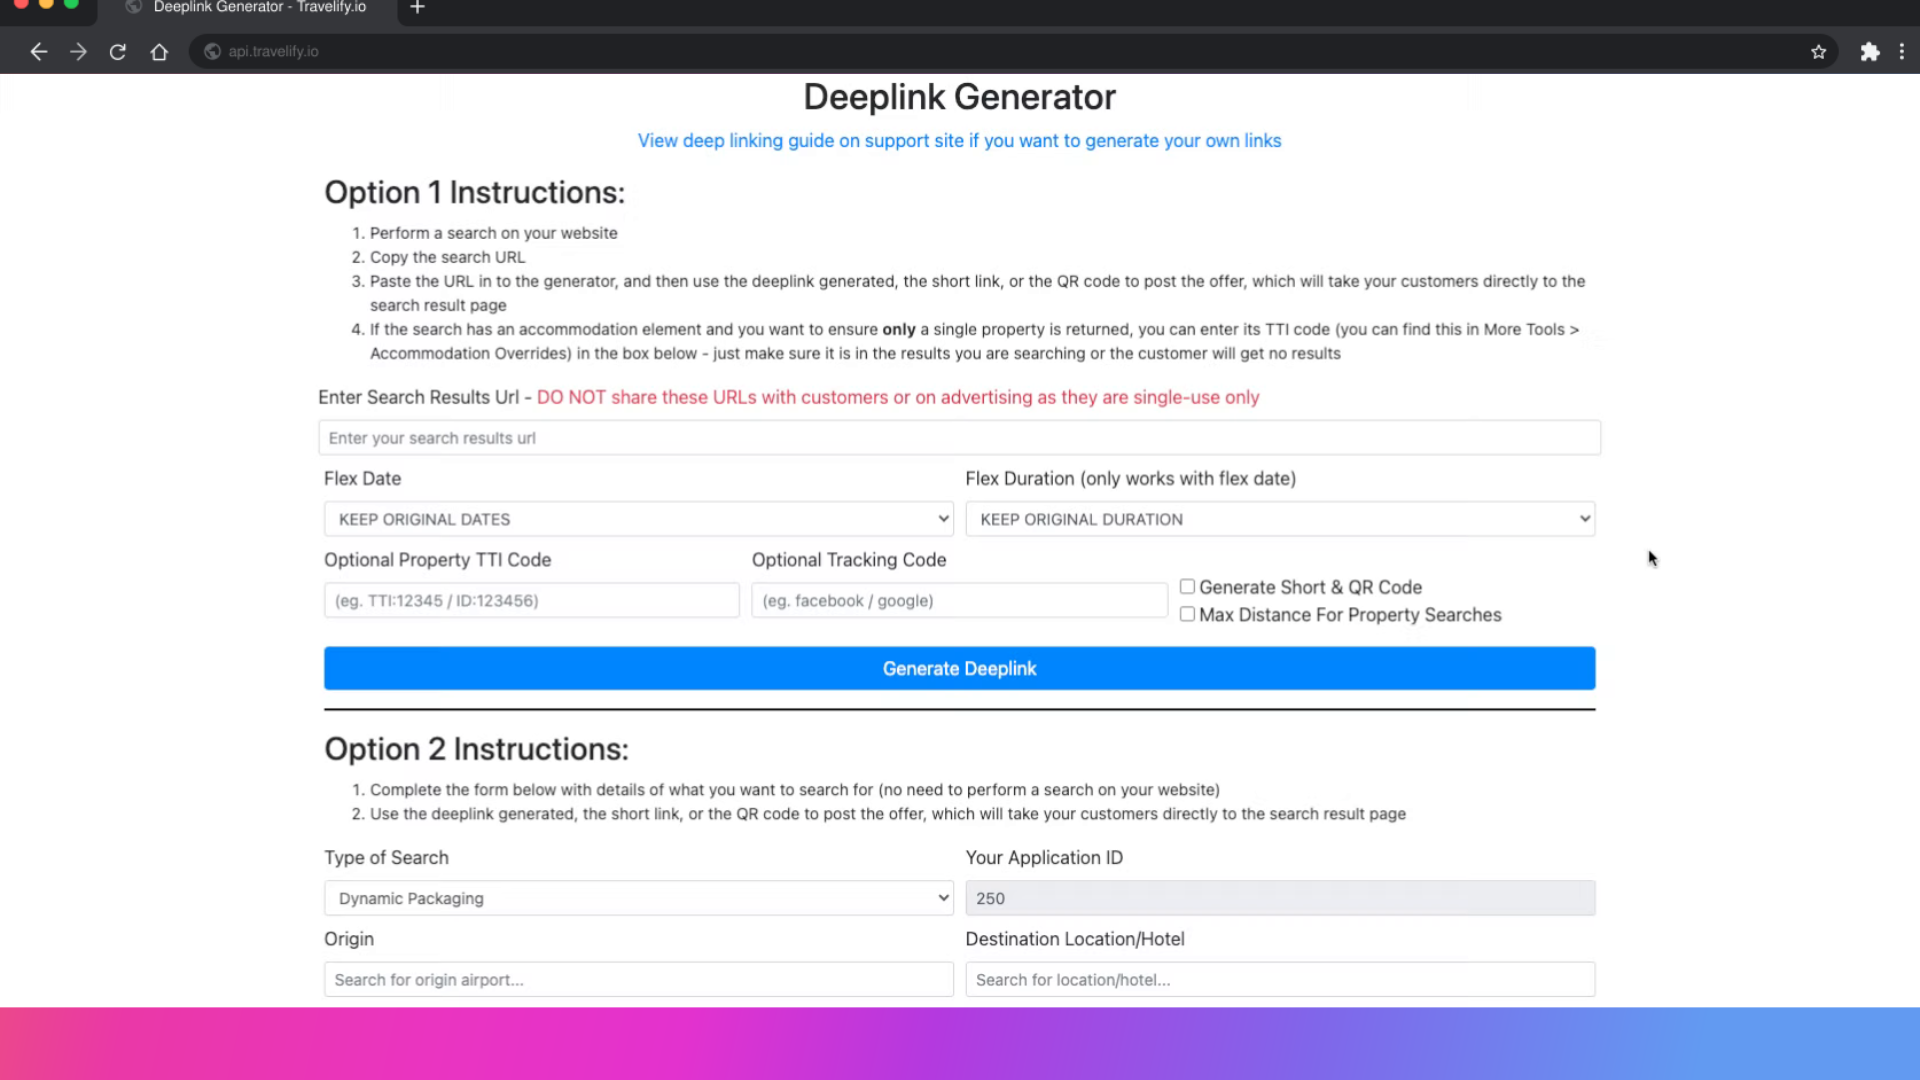Screen dimensions: 1920x1080
Task: Click the browser home icon
Action: [x=158, y=51]
